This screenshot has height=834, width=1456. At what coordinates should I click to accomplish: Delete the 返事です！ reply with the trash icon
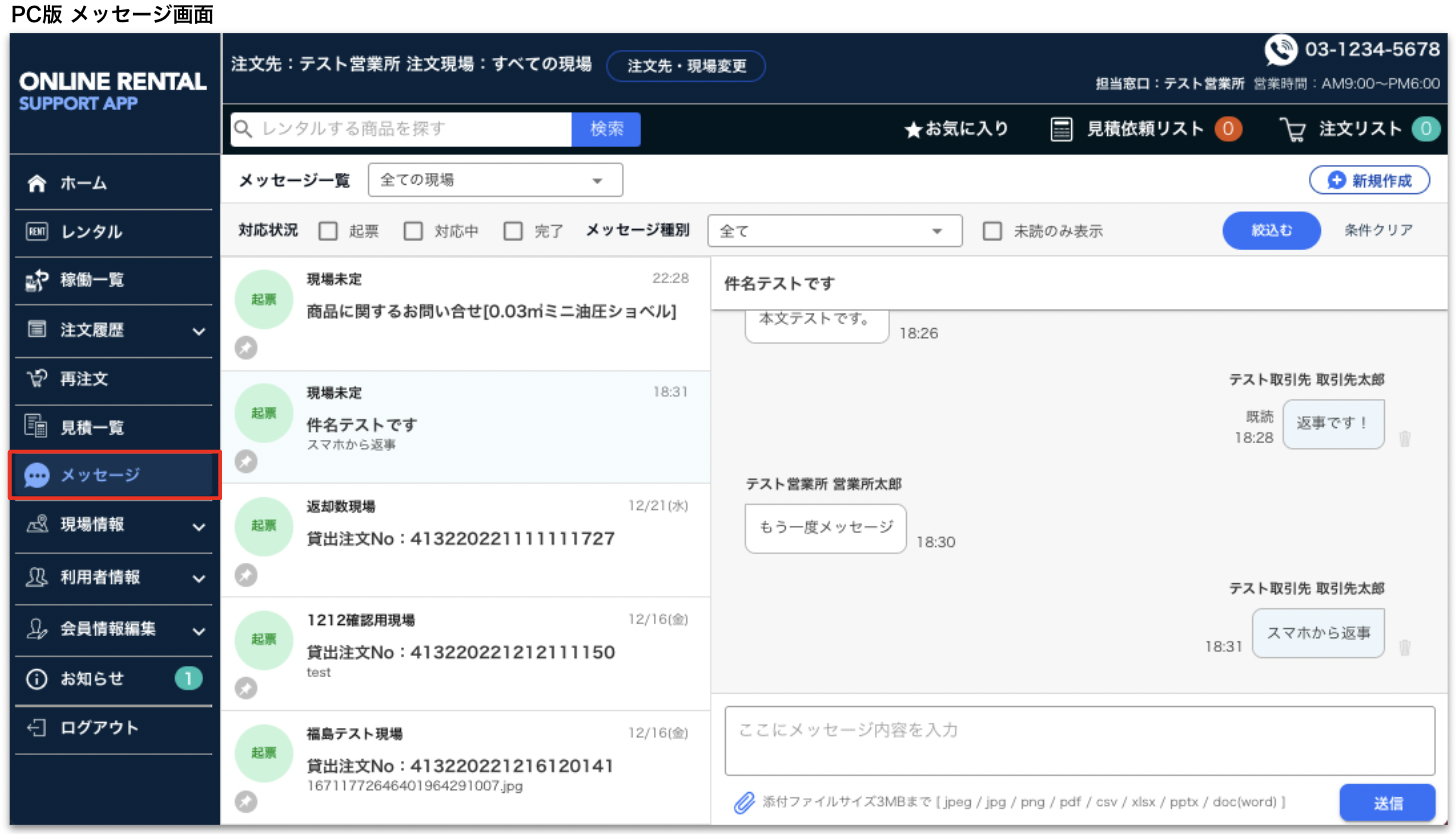click(x=1405, y=439)
